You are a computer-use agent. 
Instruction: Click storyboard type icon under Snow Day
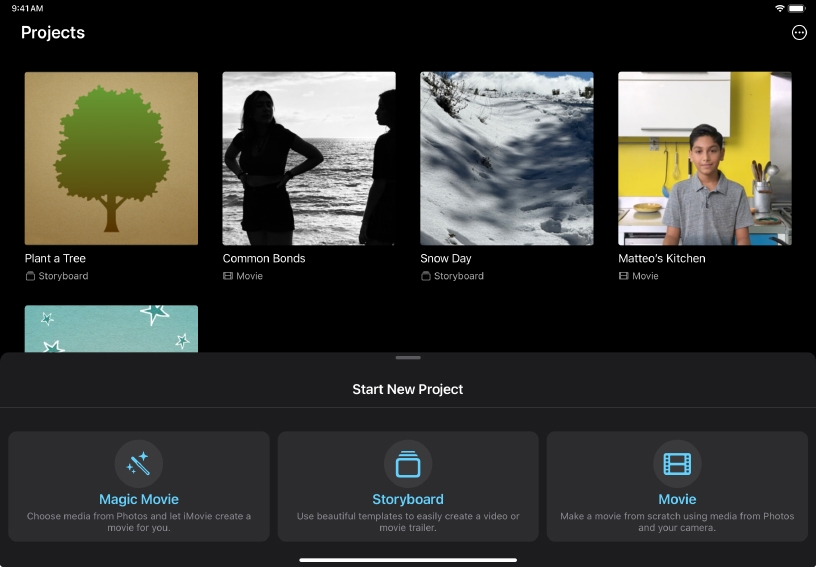click(x=426, y=276)
